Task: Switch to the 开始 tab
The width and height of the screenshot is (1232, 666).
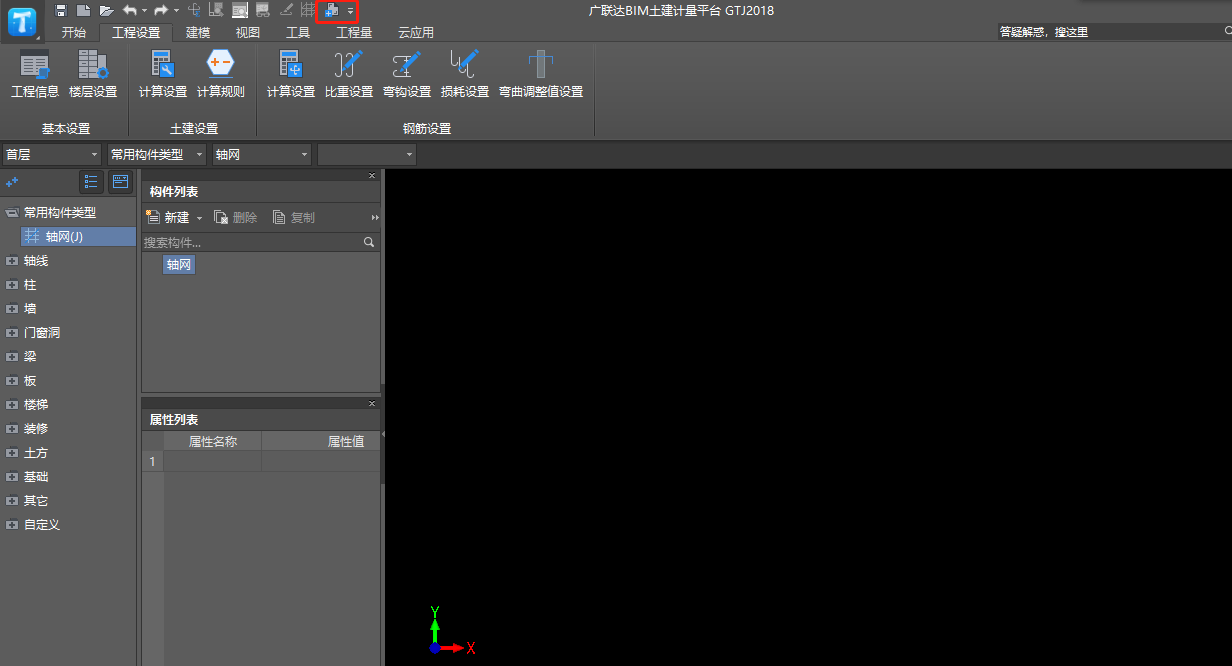Action: 74,32
